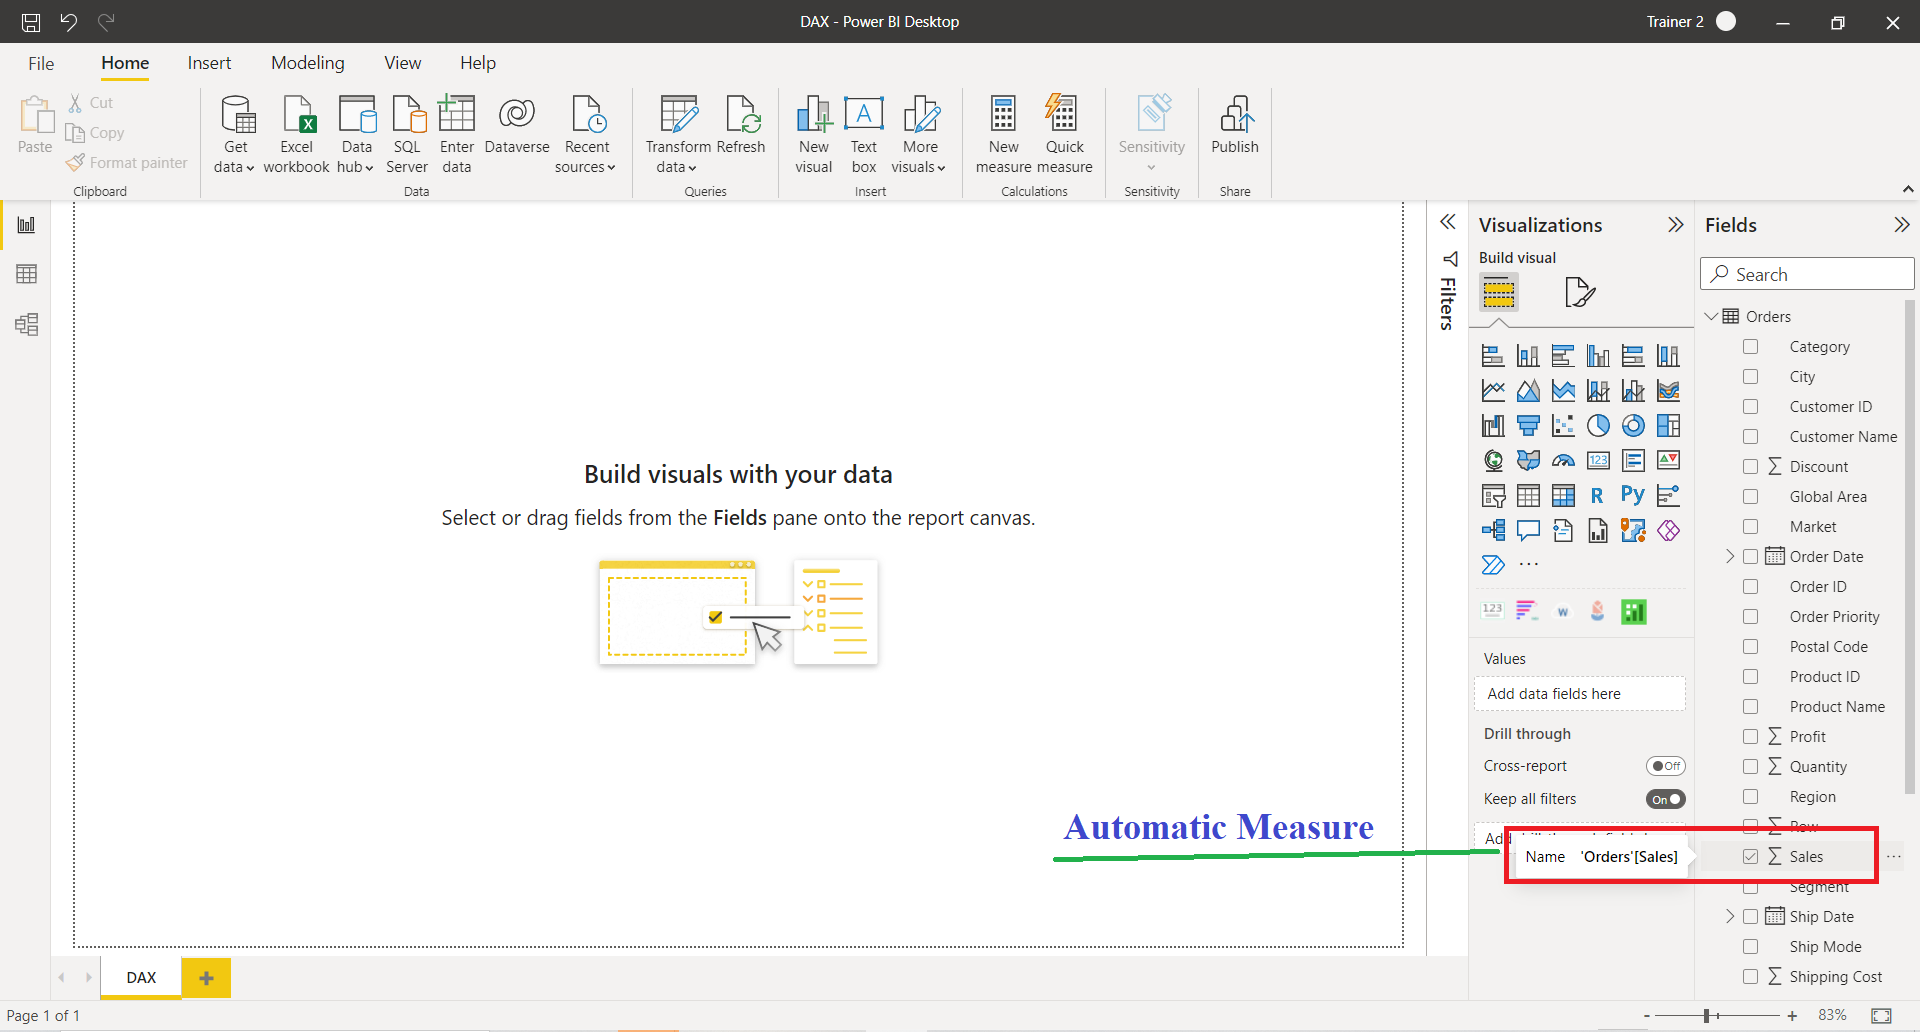Screen dimensions: 1920x1032
Task: Expand the Ship Date hierarchy
Action: [x=1730, y=916]
